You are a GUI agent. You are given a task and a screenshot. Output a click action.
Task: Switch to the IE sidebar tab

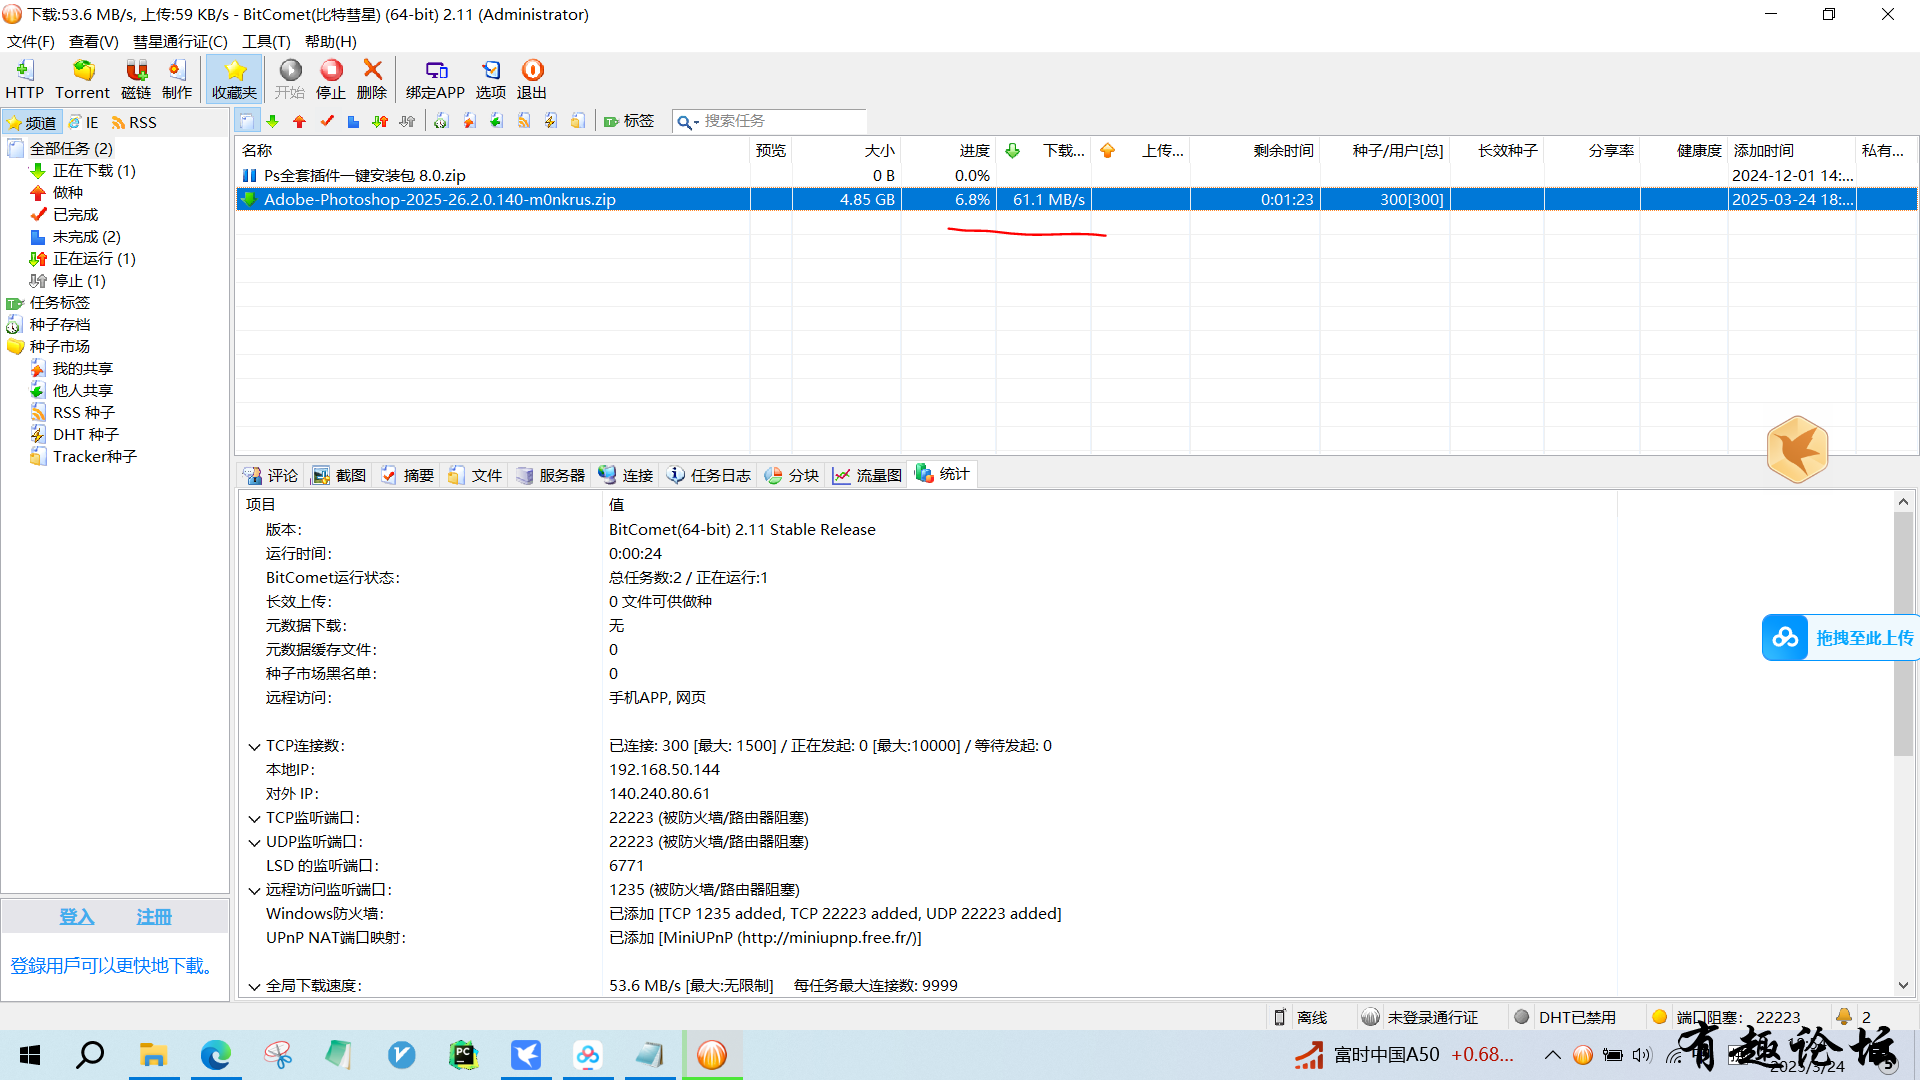click(84, 122)
